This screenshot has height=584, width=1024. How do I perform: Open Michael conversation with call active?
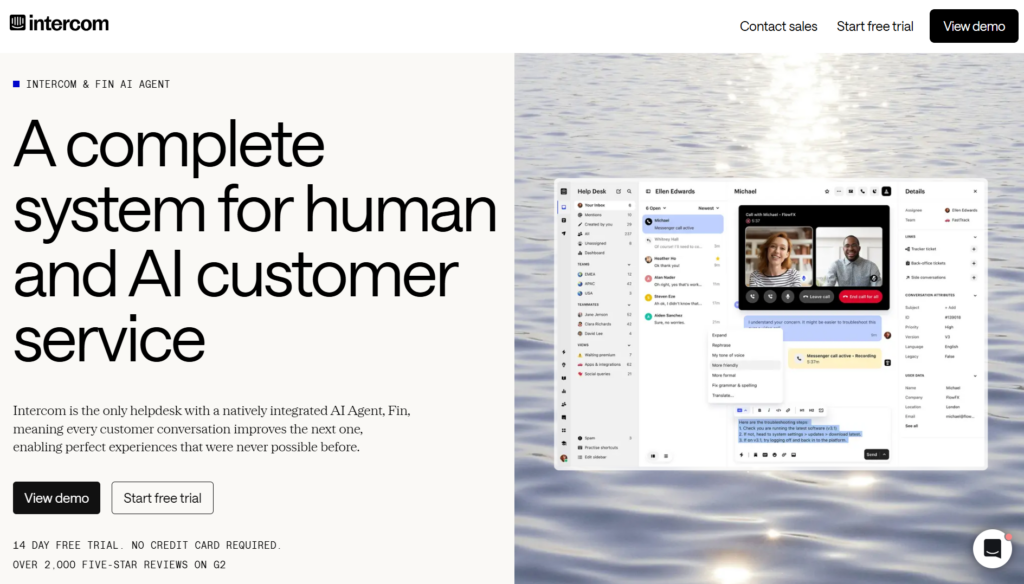point(683,224)
